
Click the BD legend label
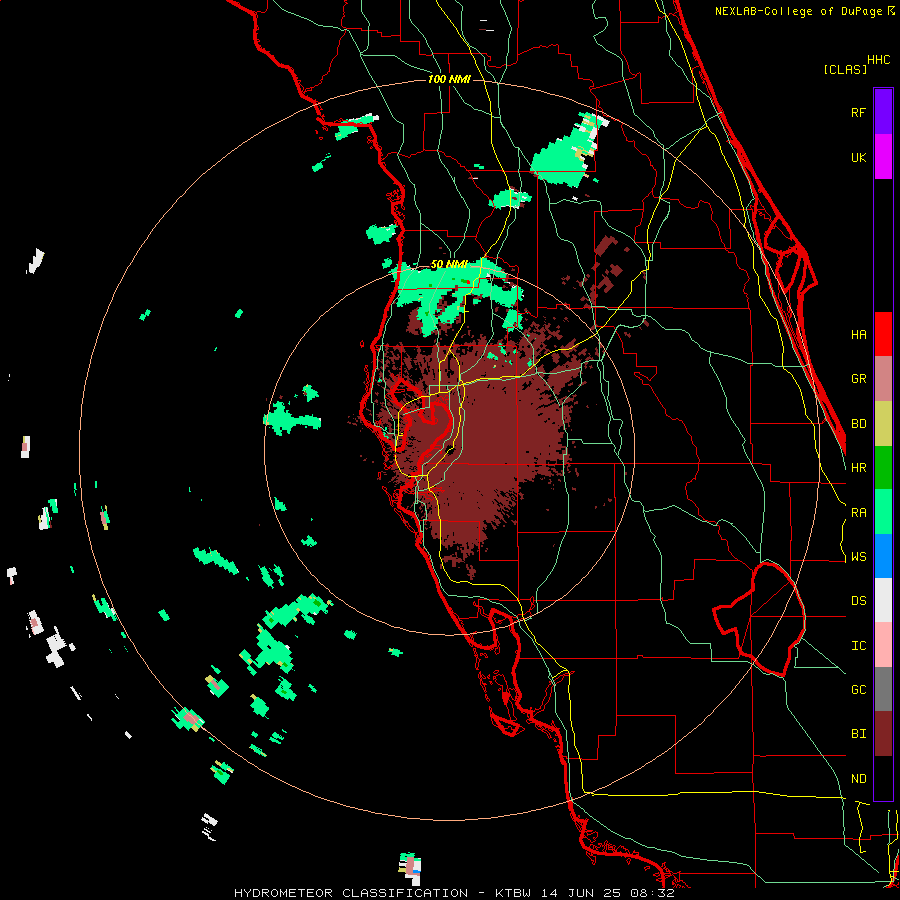(858, 424)
